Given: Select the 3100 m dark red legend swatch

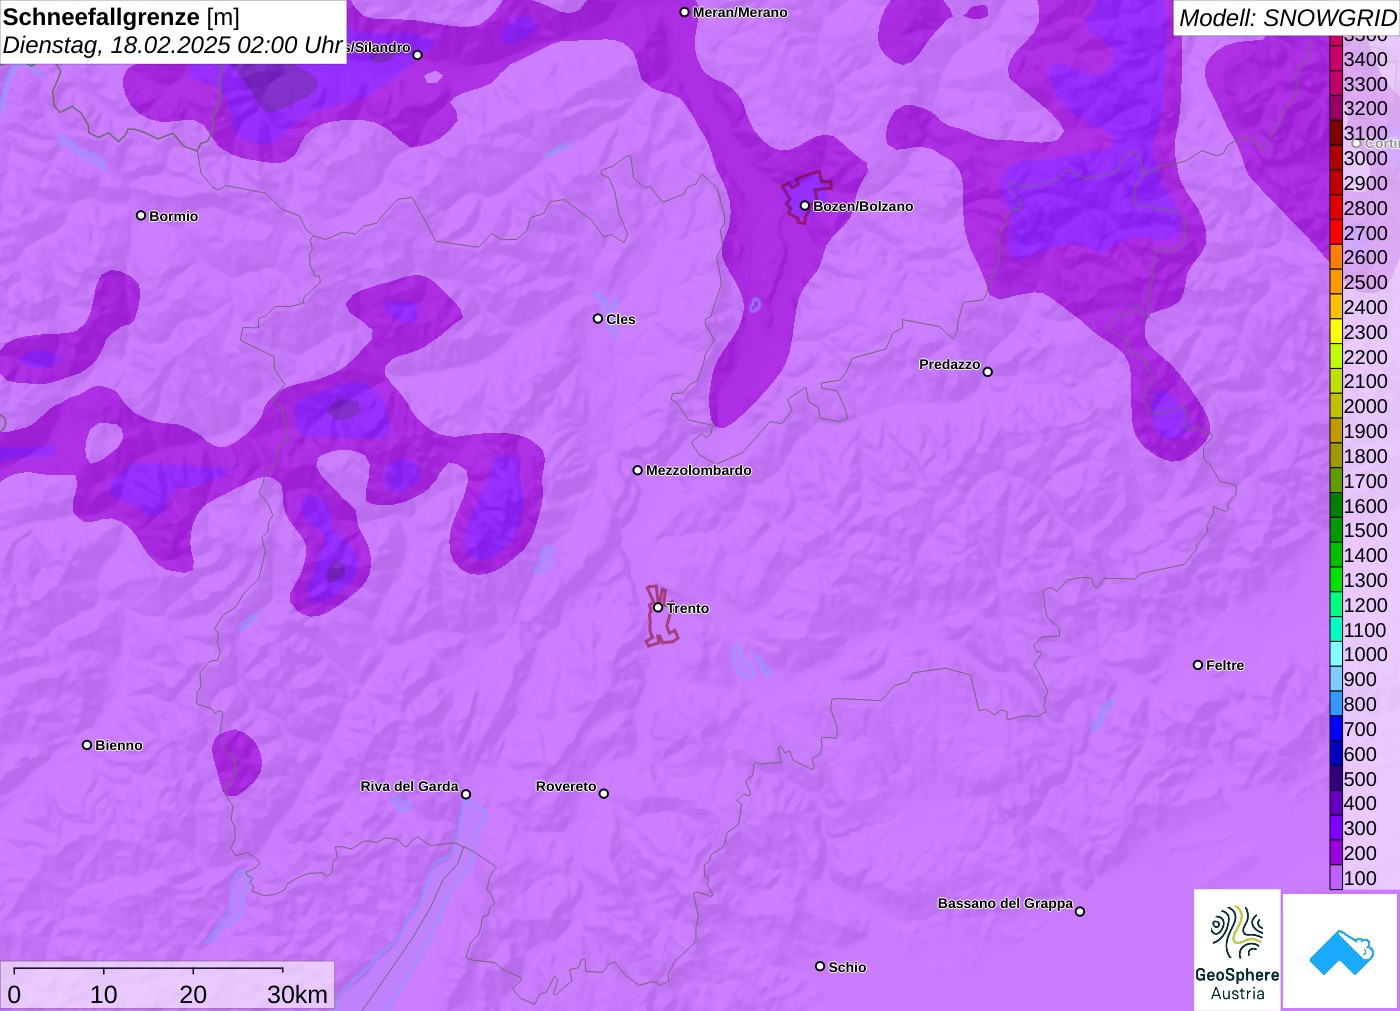Looking at the screenshot, I should (1336, 133).
